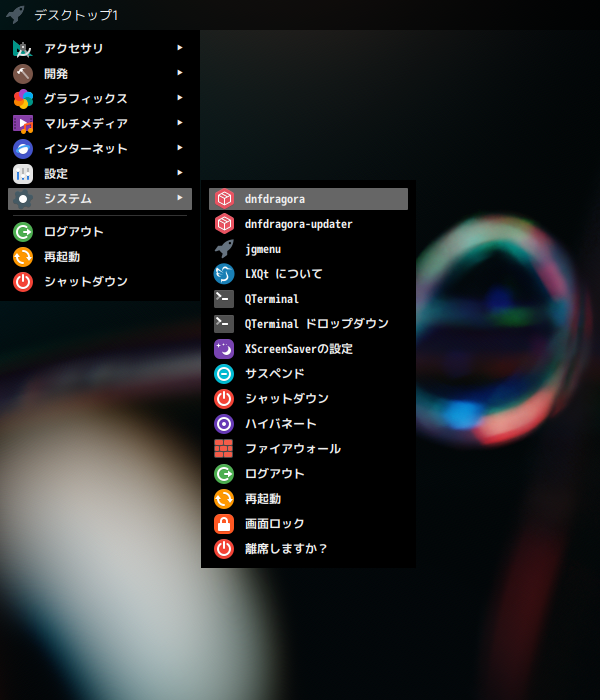600x700 pixels.
Task: Choose シャットダウン in the main menu
Action: click(x=100, y=282)
